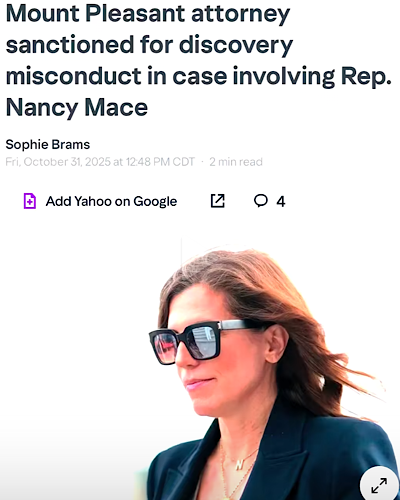Click the article headline's first line, Mount Pleasant attorney

pyautogui.click(x=148, y=14)
